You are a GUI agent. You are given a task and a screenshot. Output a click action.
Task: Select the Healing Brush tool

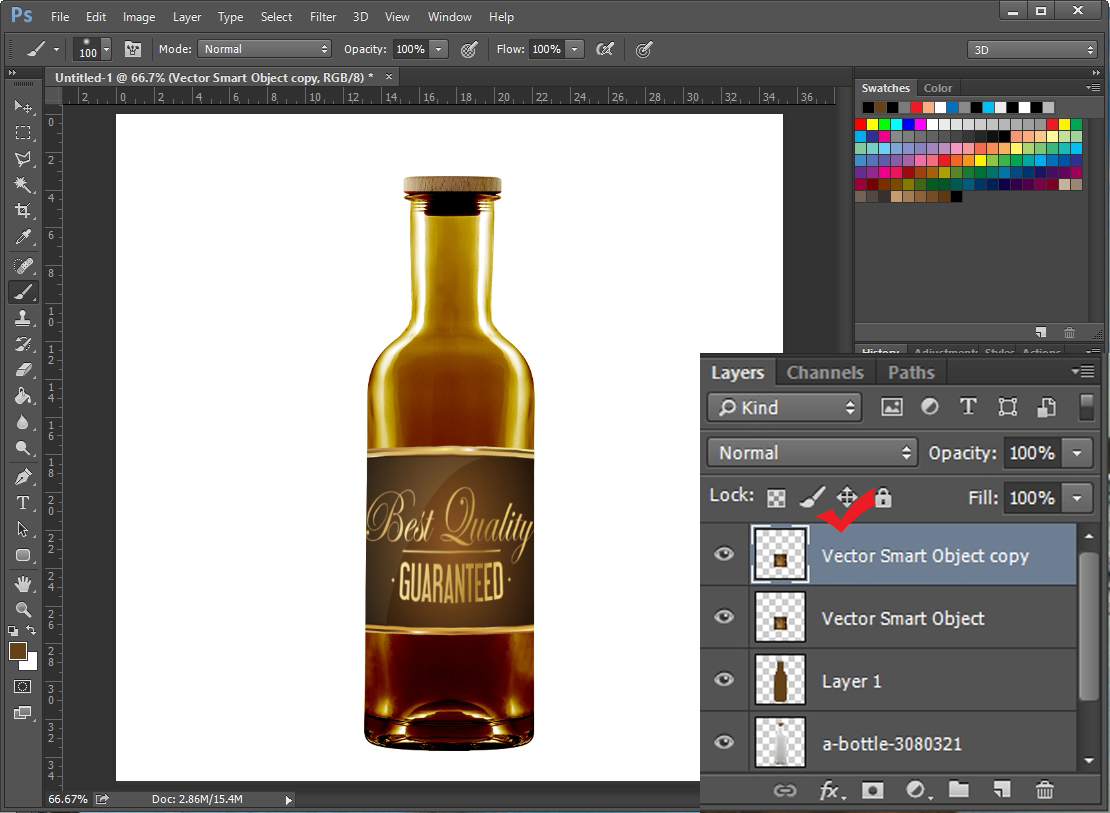click(23, 266)
